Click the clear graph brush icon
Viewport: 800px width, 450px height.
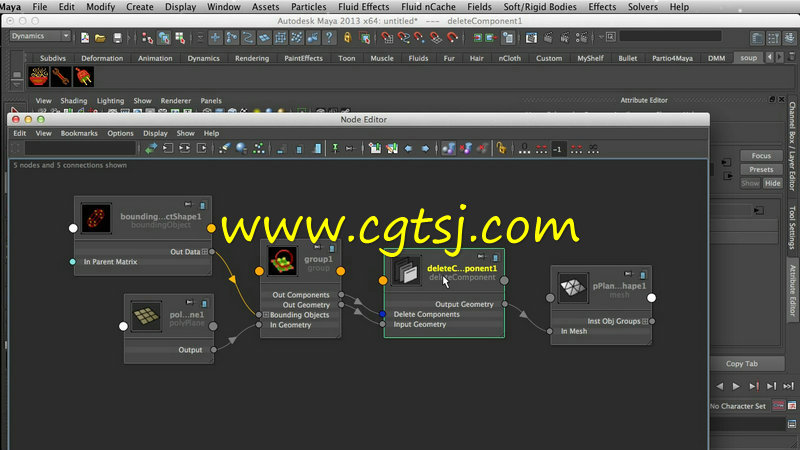(224, 148)
